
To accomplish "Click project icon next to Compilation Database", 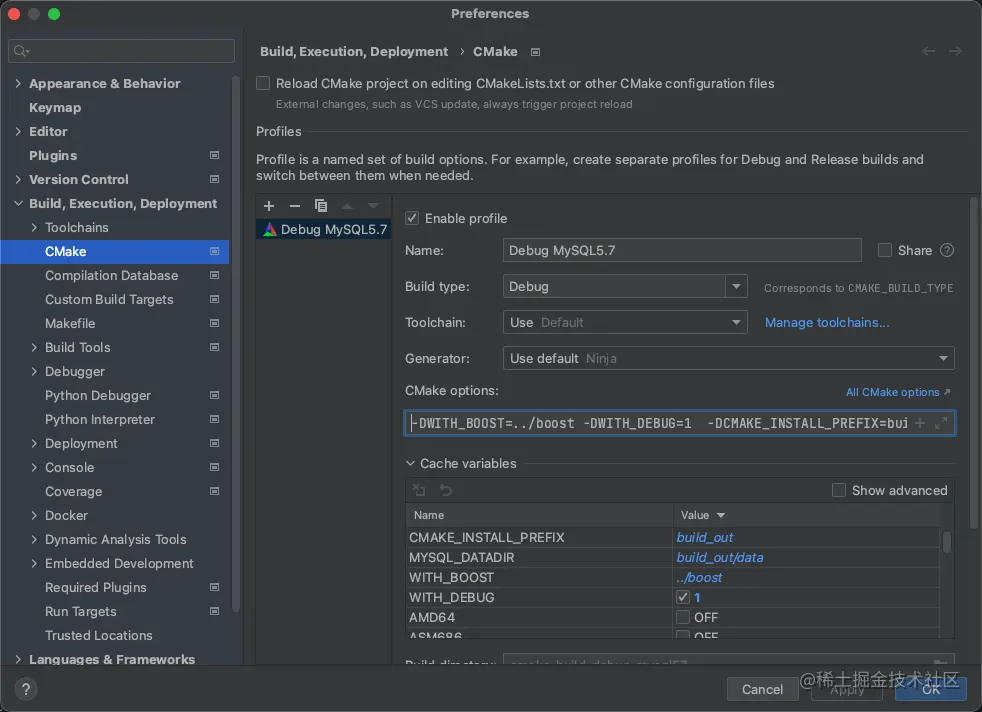I will click(214, 276).
